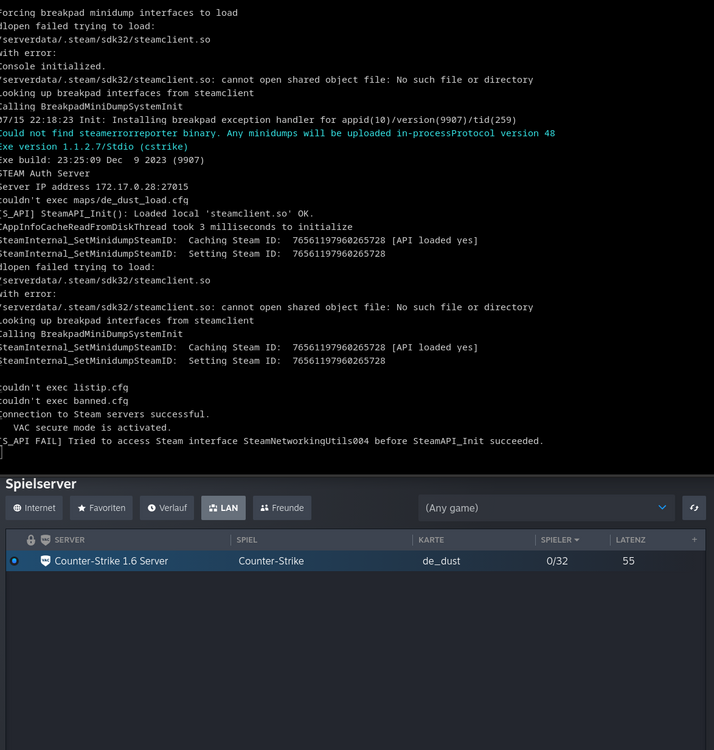Click the 'SteamAPI_Init(): Loaded local' line

pos(157,213)
